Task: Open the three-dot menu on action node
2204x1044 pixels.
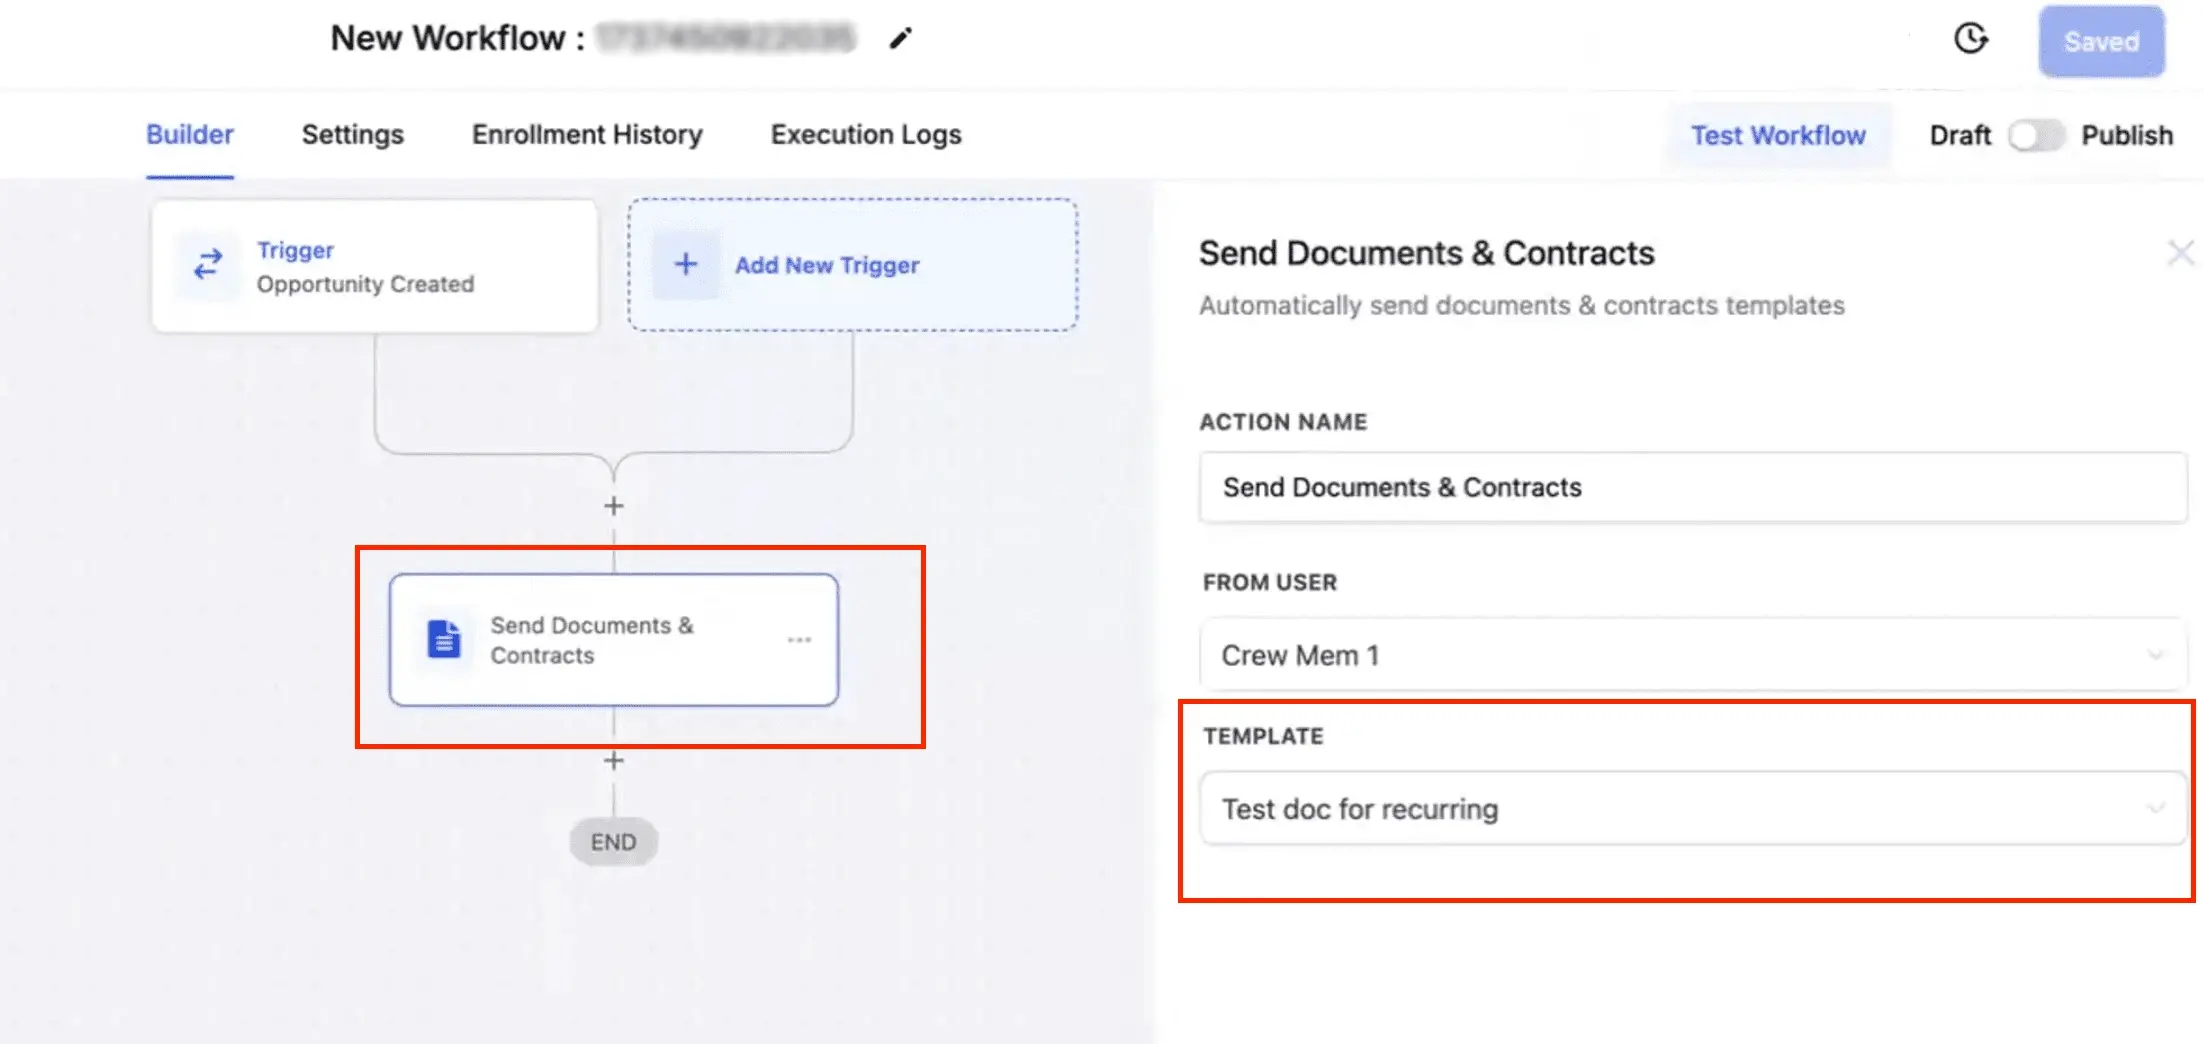Action: [x=799, y=640]
